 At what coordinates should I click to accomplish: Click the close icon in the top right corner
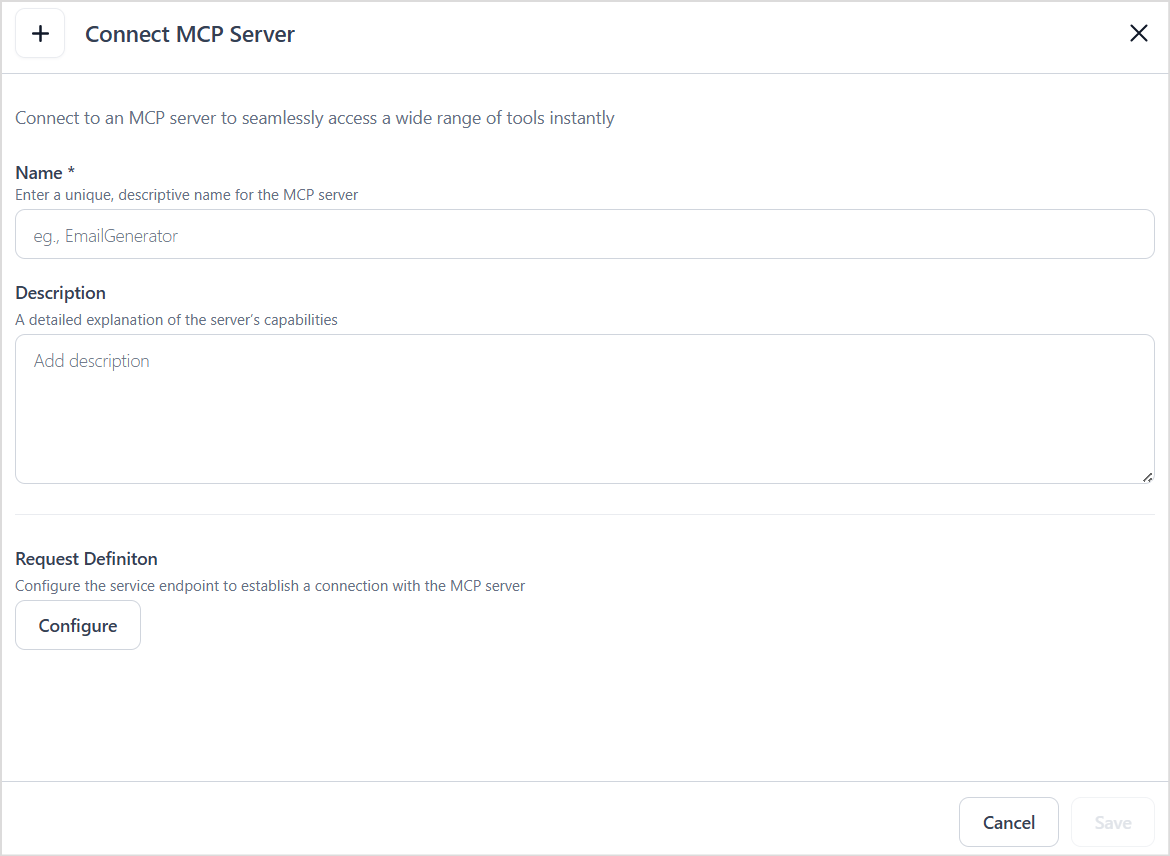[x=1138, y=33]
